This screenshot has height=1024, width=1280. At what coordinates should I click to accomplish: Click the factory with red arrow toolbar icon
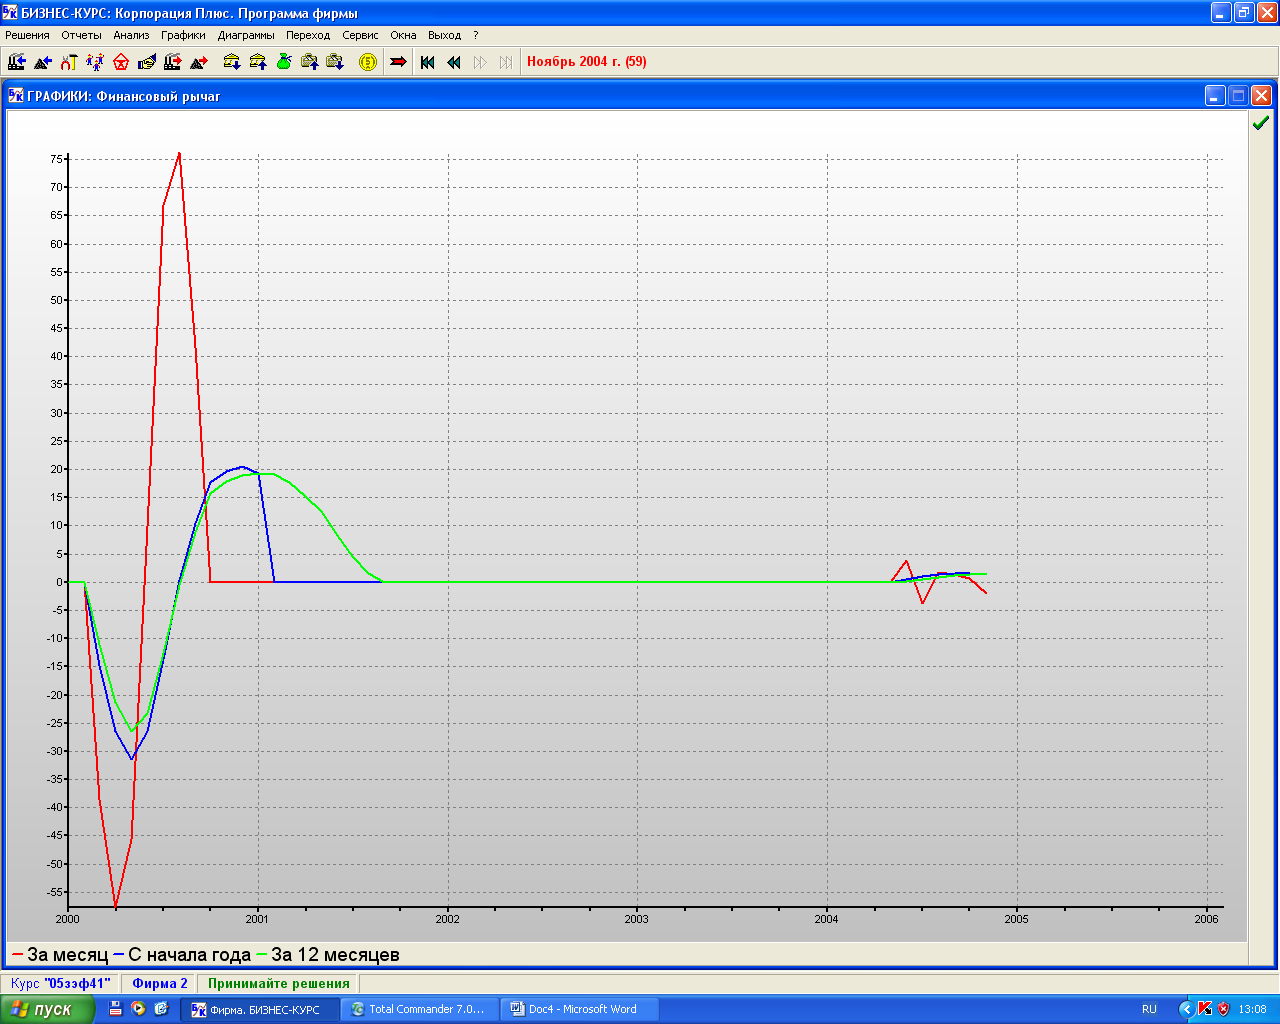172,62
